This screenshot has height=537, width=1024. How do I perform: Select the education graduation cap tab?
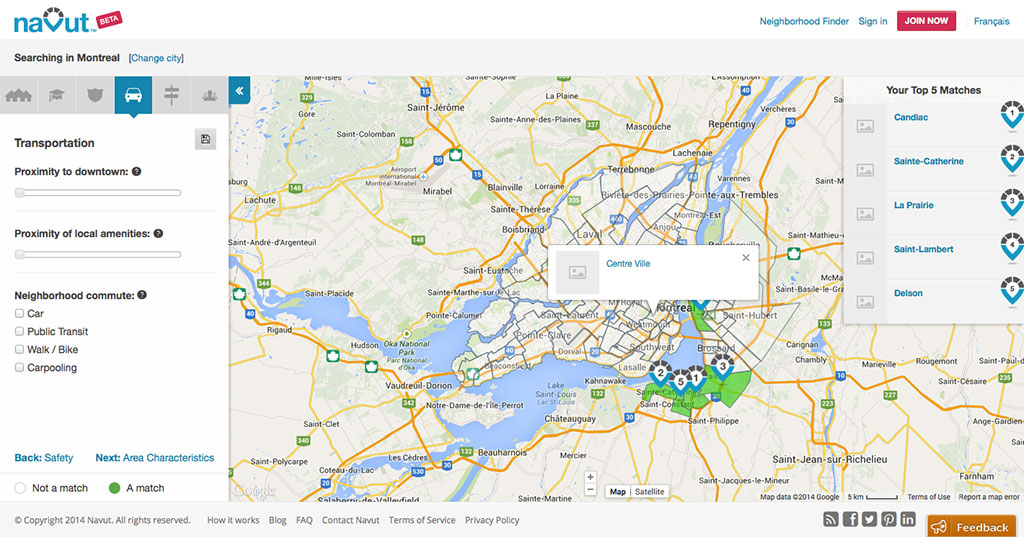pos(57,95)
